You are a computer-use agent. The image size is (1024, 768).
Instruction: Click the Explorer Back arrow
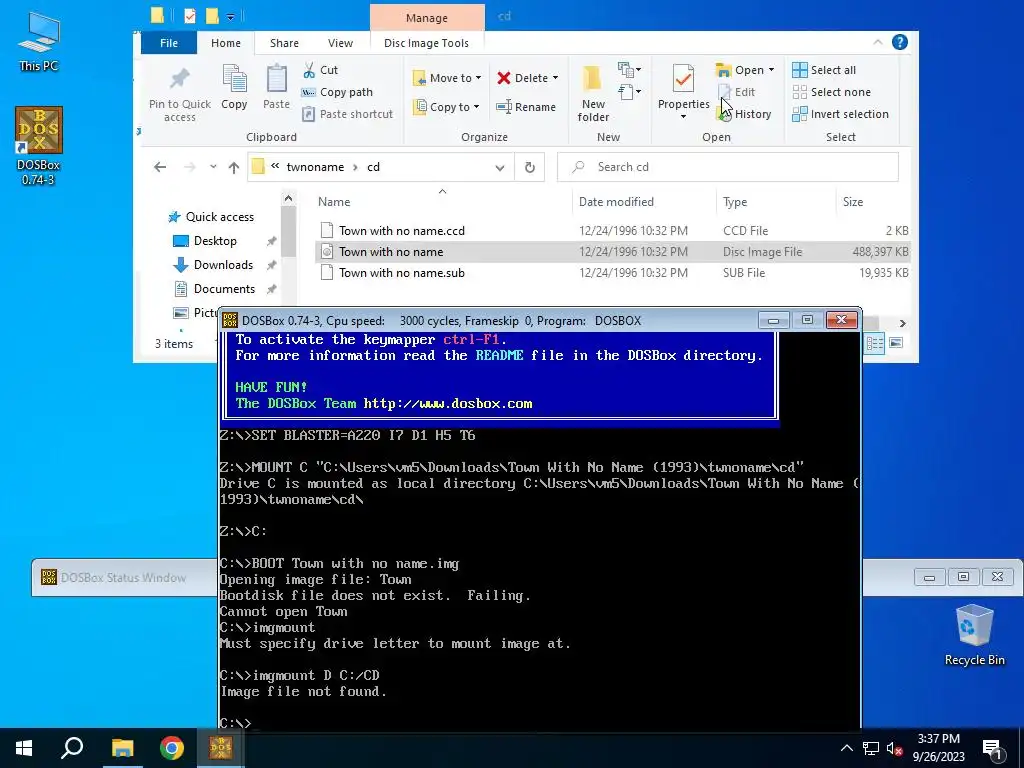(160, 167)
